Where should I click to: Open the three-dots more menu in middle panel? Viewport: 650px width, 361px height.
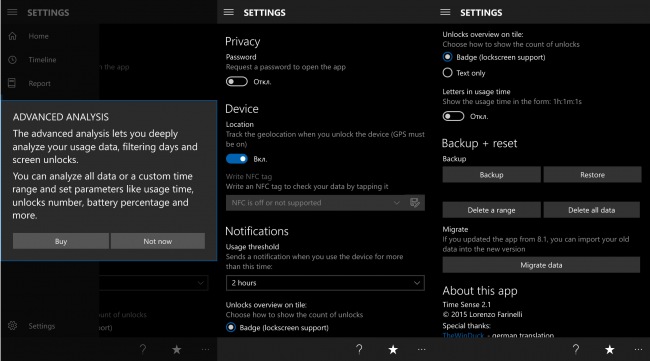tap(422, 350)
